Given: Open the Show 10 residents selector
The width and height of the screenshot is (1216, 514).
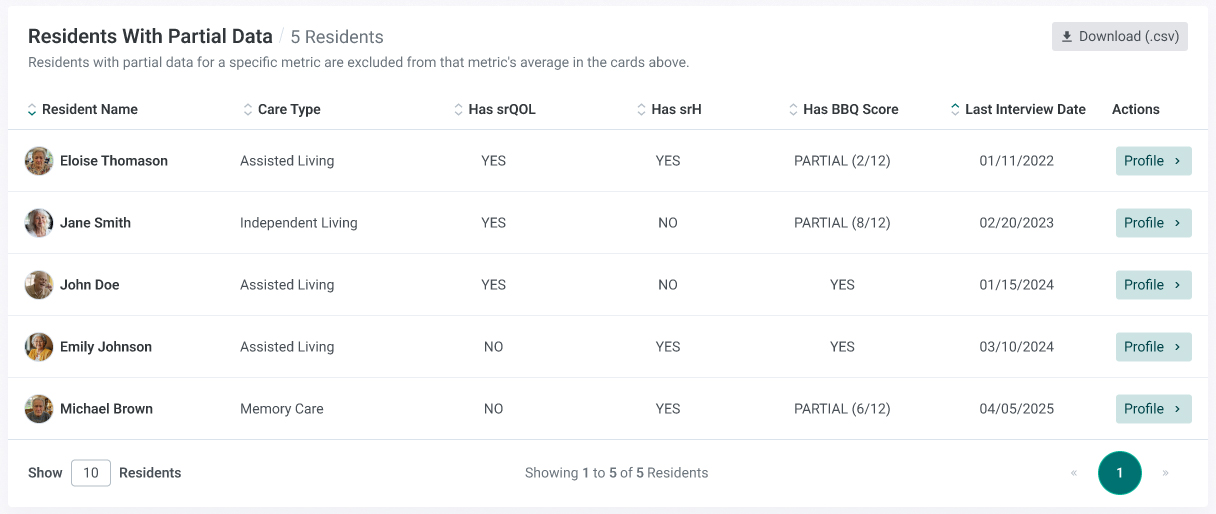Looking at the screenshot, I should (91, 473).
